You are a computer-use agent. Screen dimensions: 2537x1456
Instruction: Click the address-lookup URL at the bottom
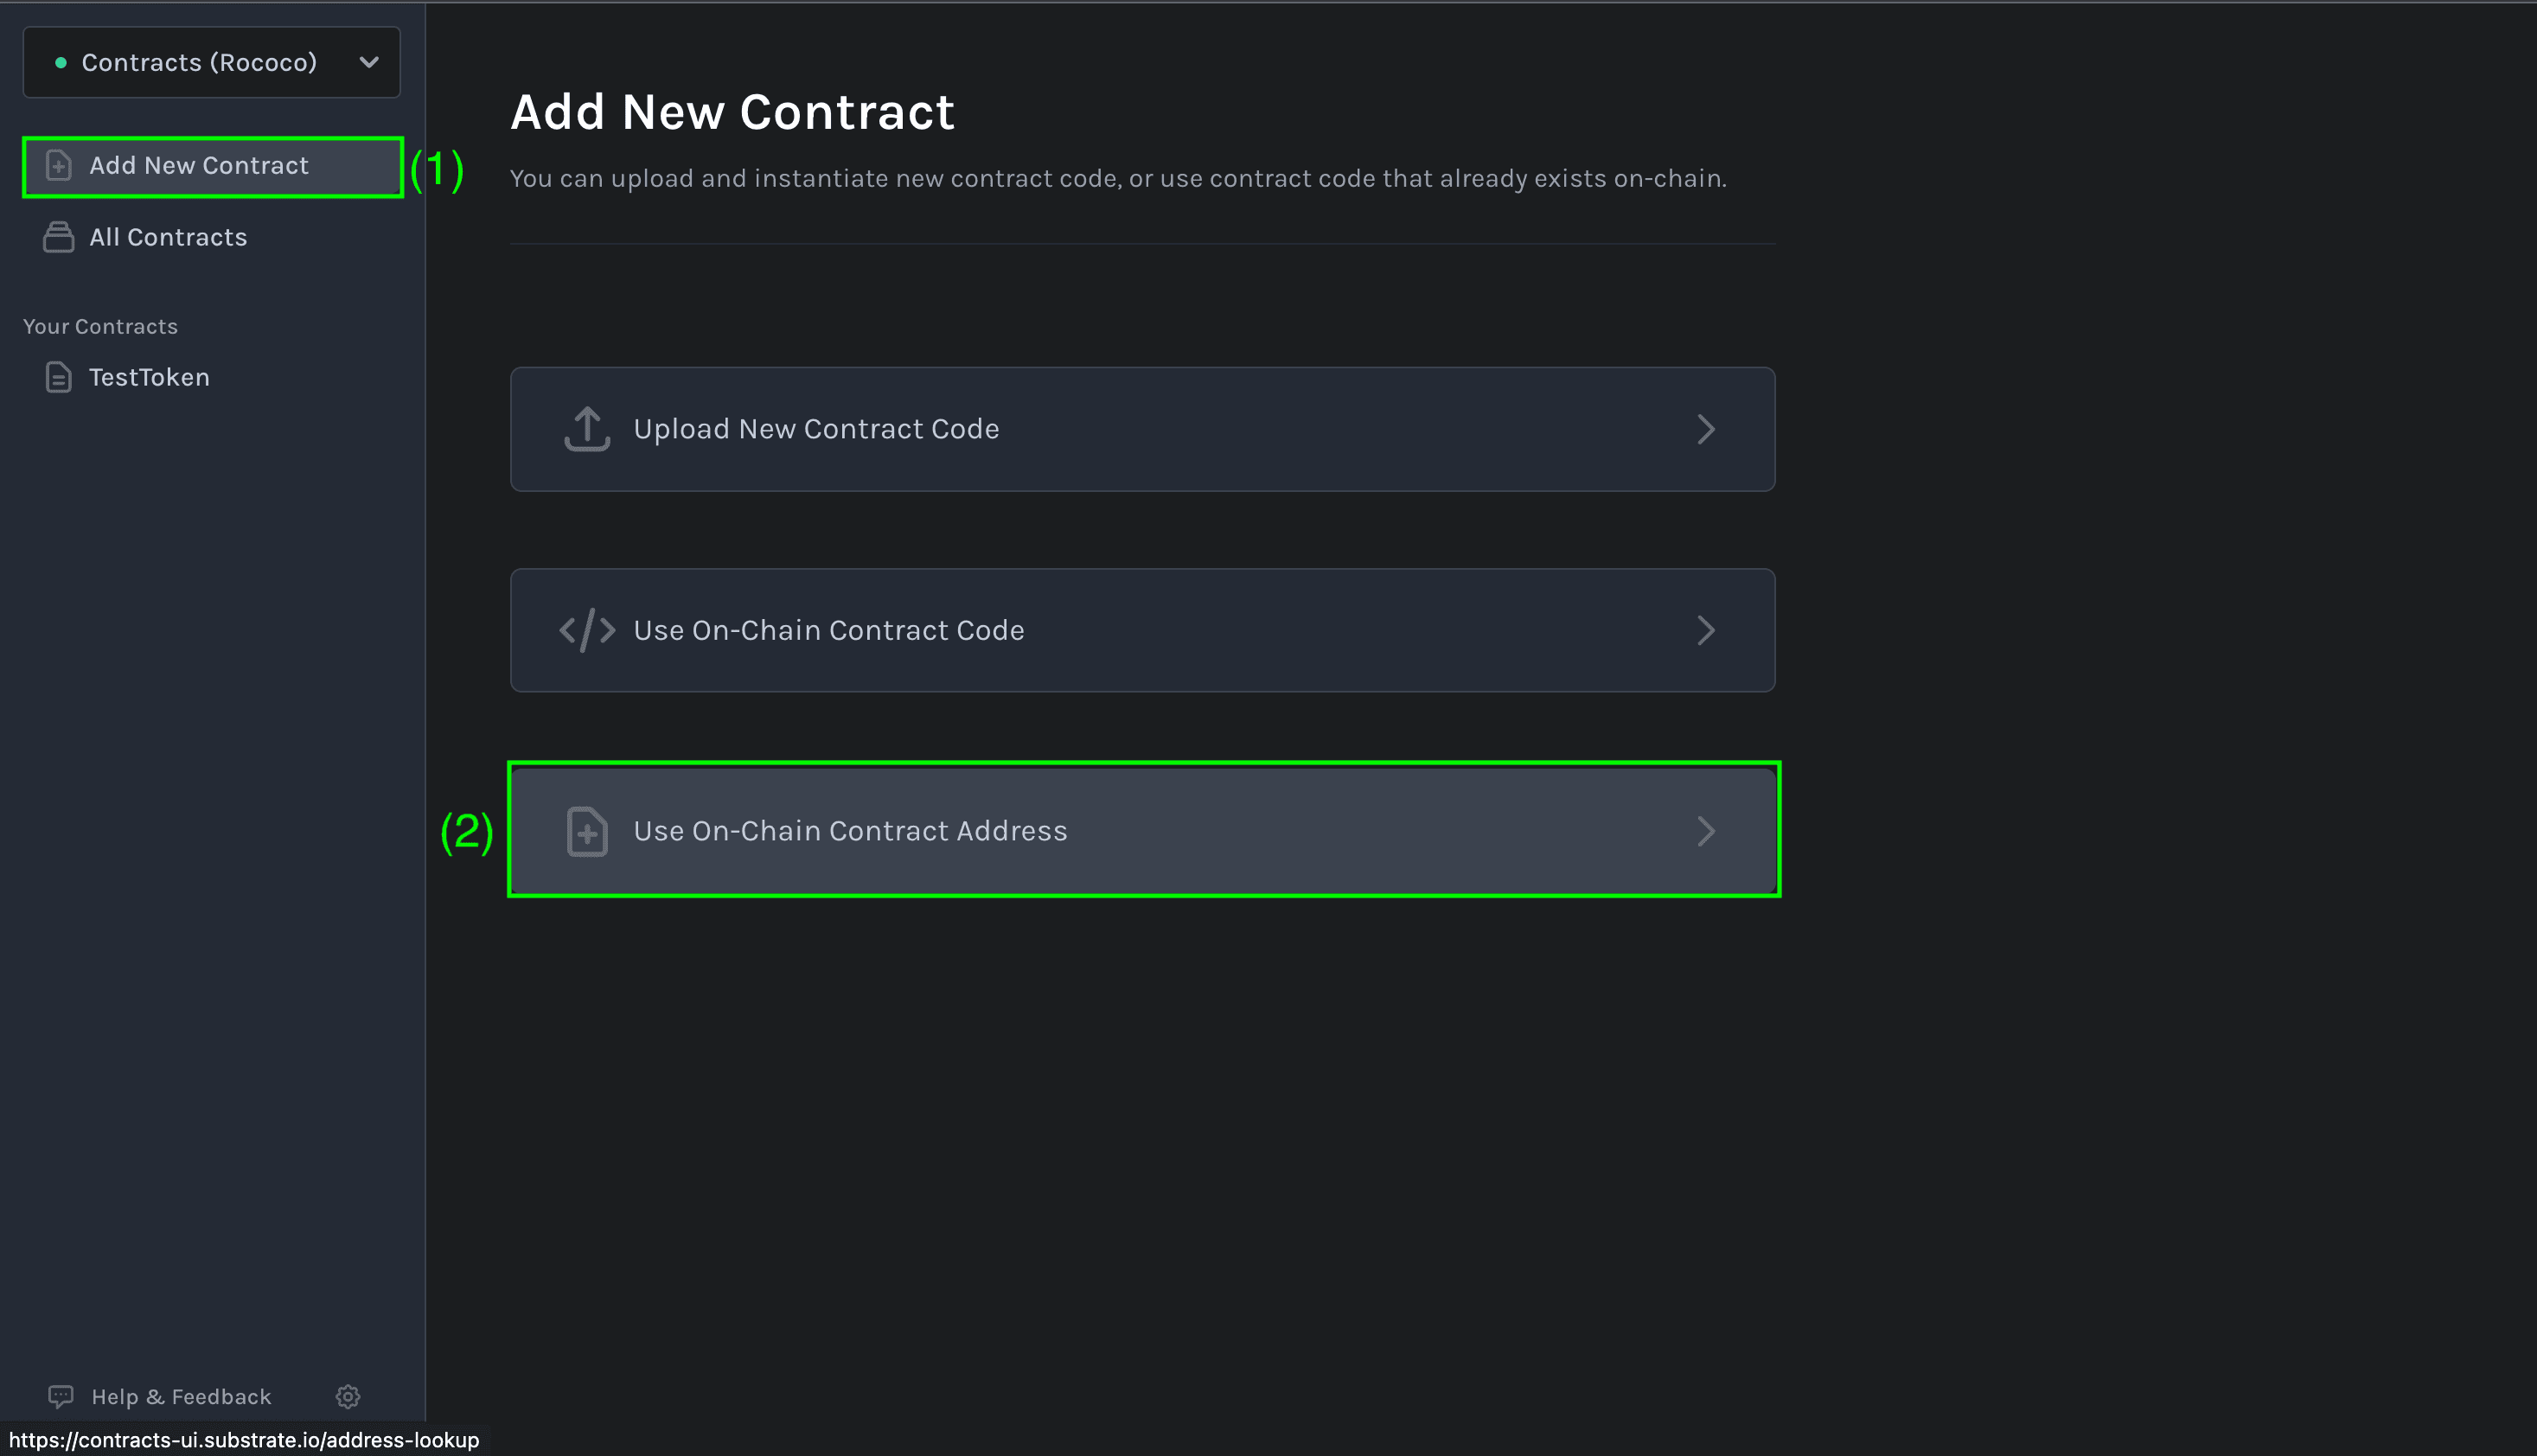(x=240, y=1440)
